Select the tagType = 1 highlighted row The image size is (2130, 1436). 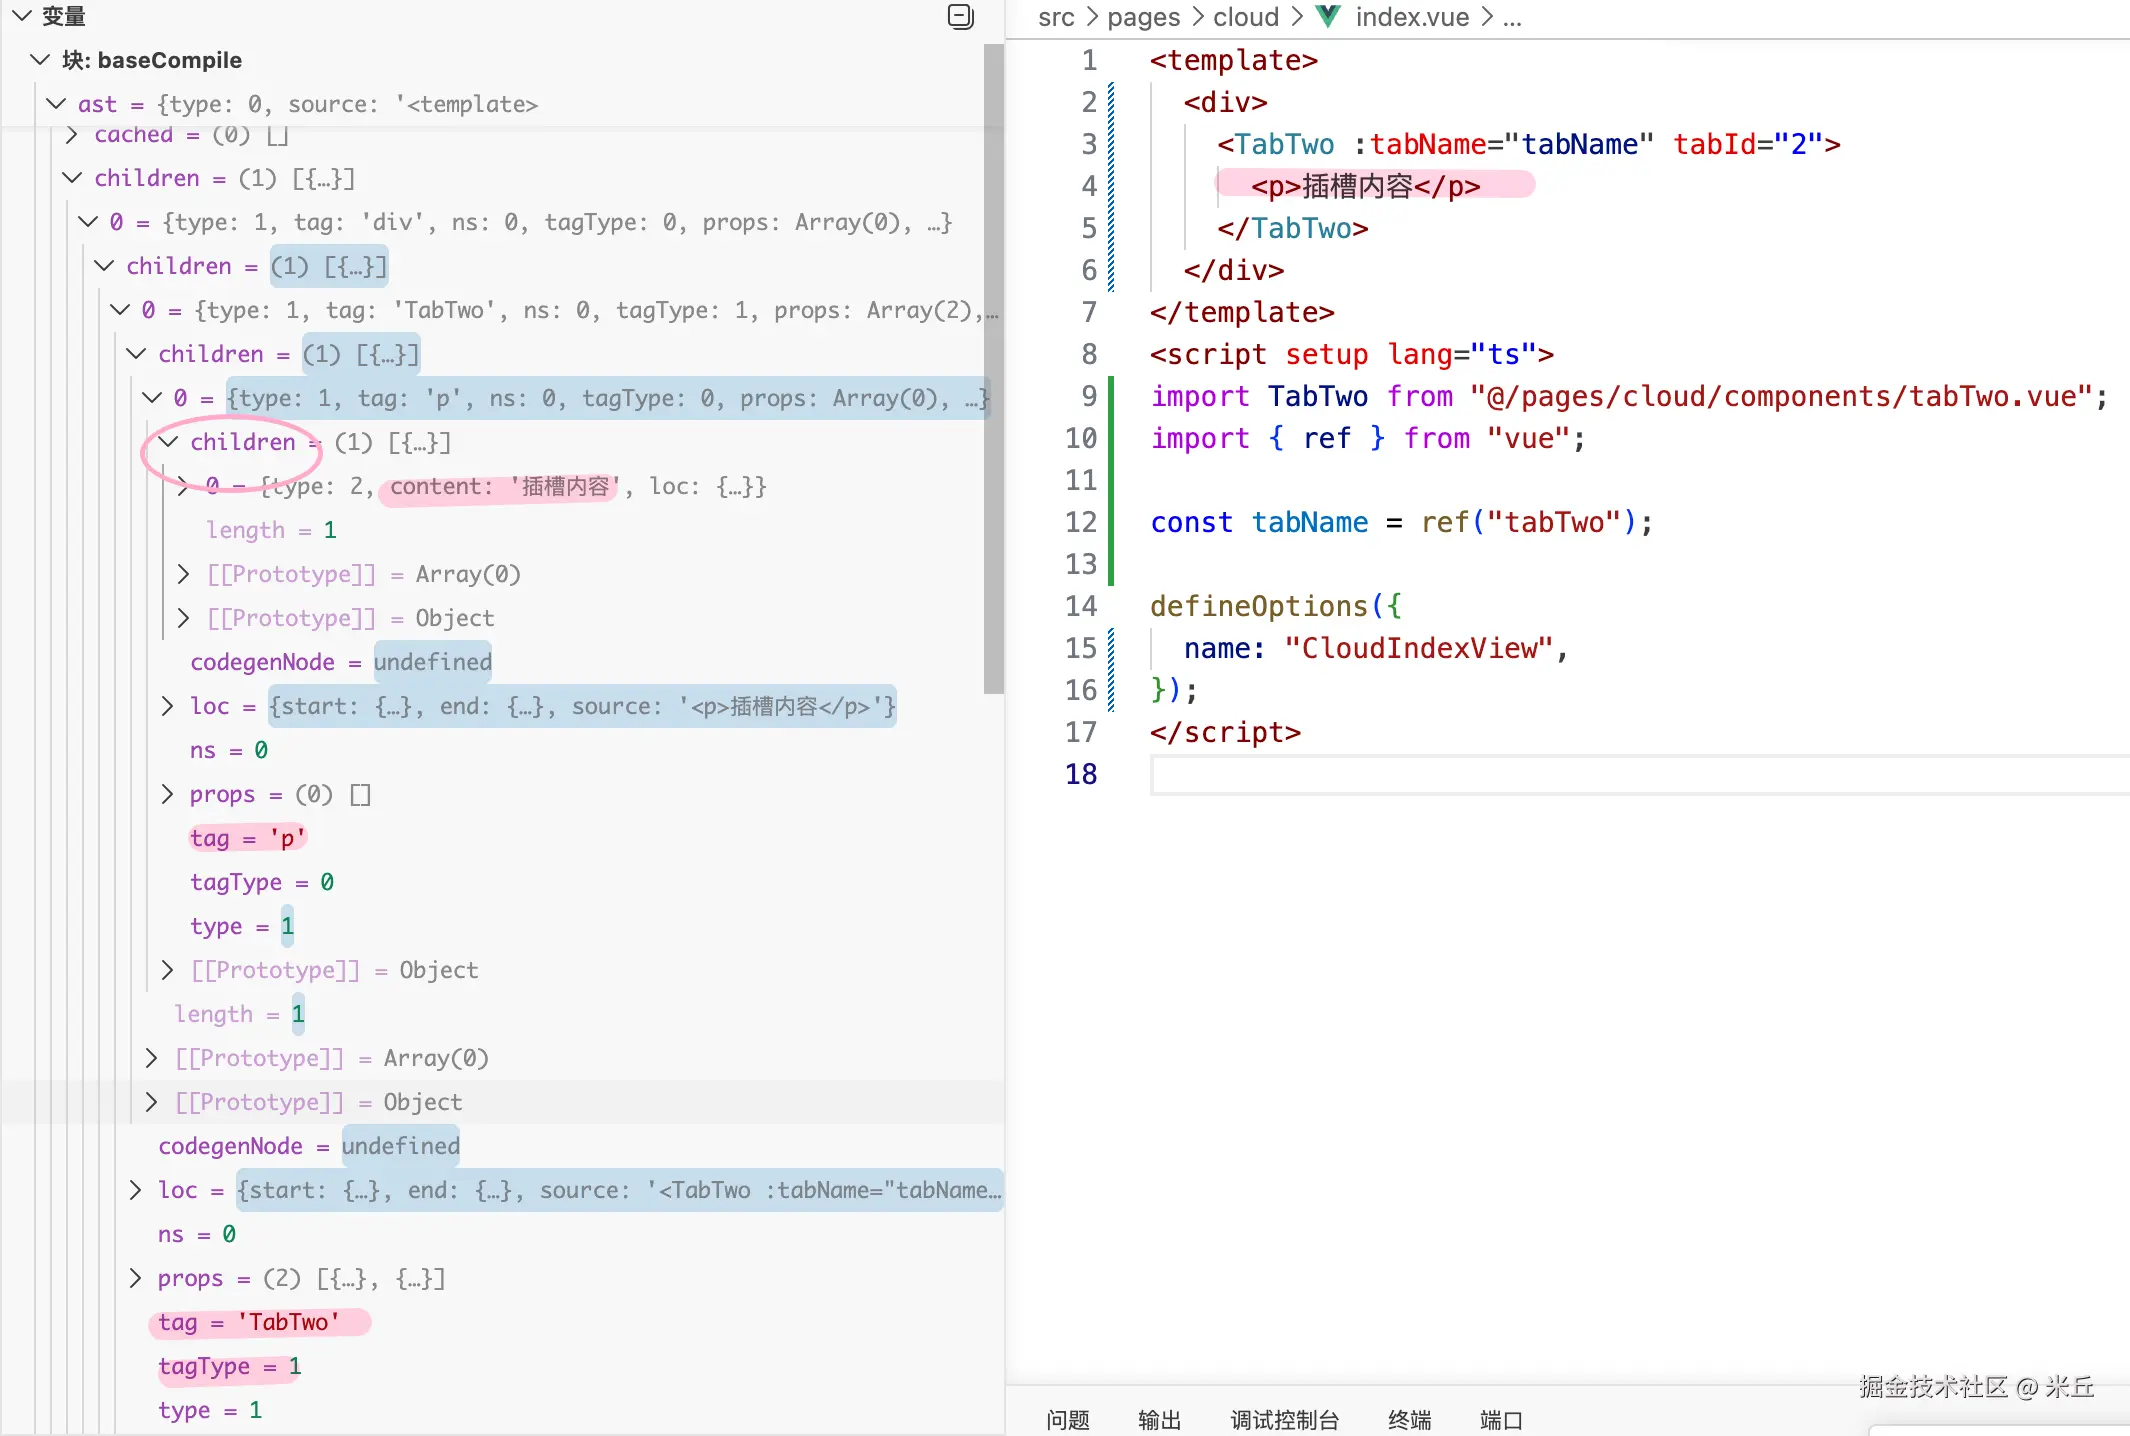coord(228,1366)
